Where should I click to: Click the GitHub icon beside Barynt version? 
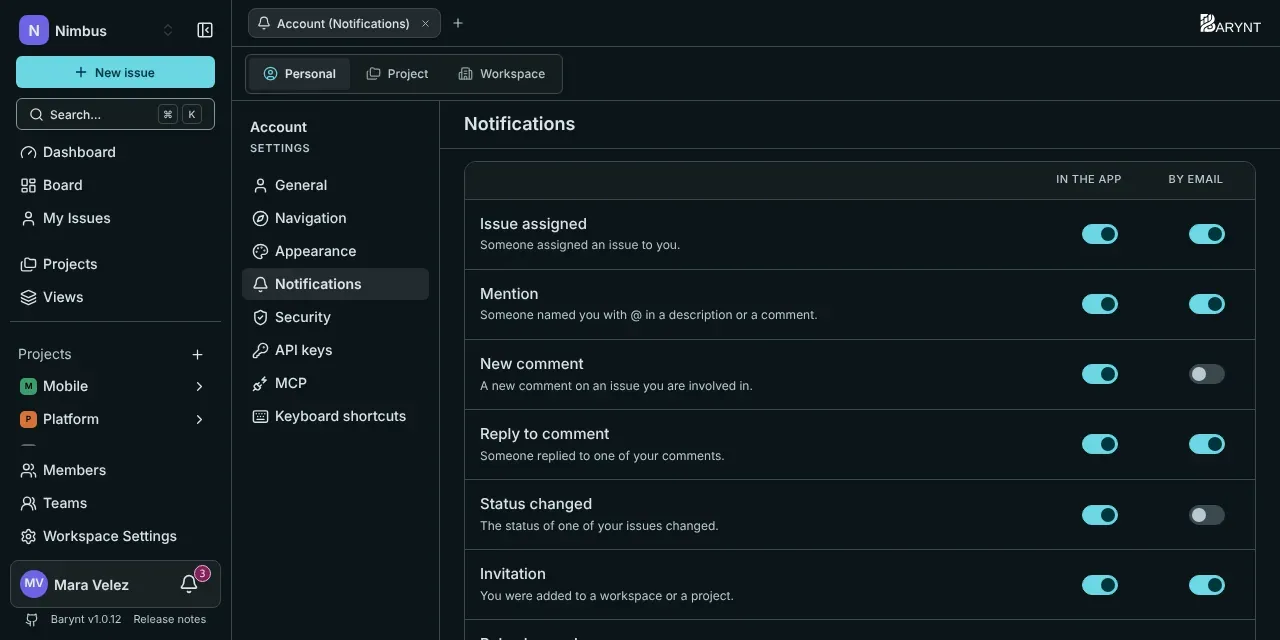tap(32, 619)
